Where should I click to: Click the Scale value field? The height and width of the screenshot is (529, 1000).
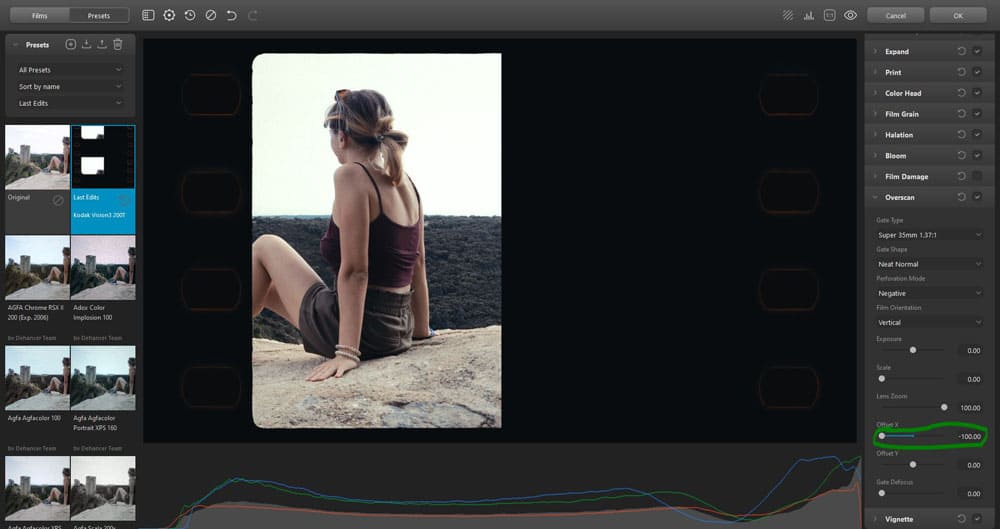970,379
